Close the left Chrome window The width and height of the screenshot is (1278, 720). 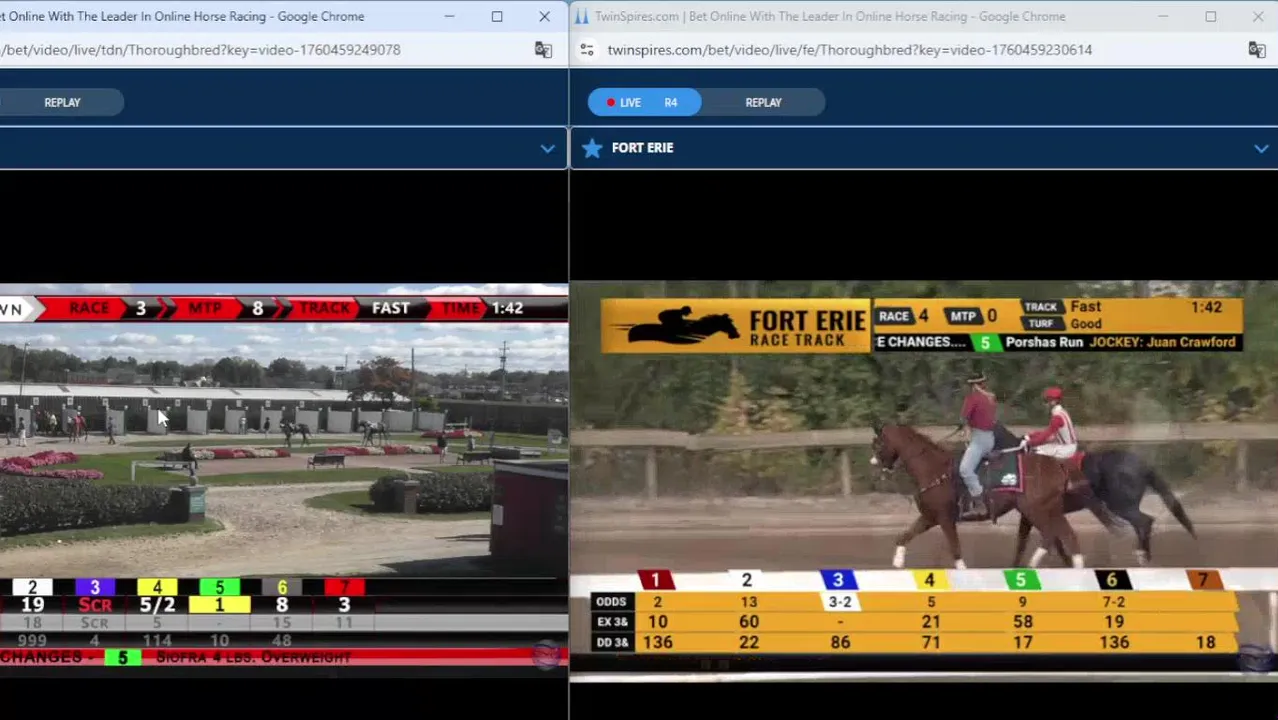544,16
